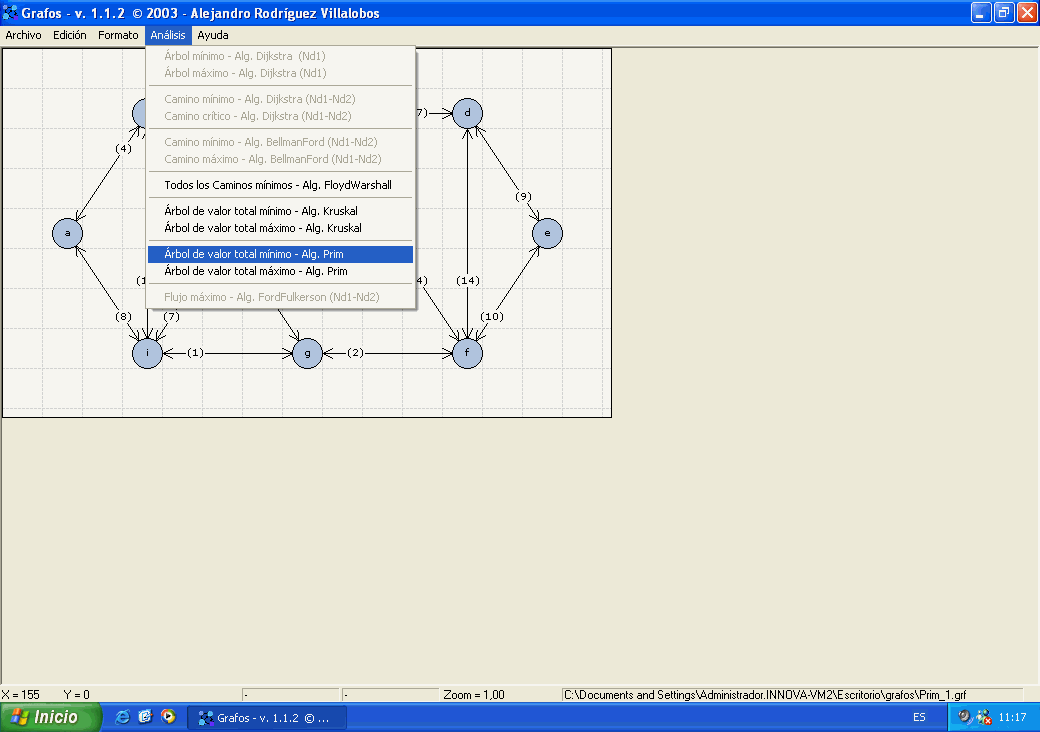Click node 'g' in the graph
This screenshot has height=732, width=1040.
pos(307,353)
